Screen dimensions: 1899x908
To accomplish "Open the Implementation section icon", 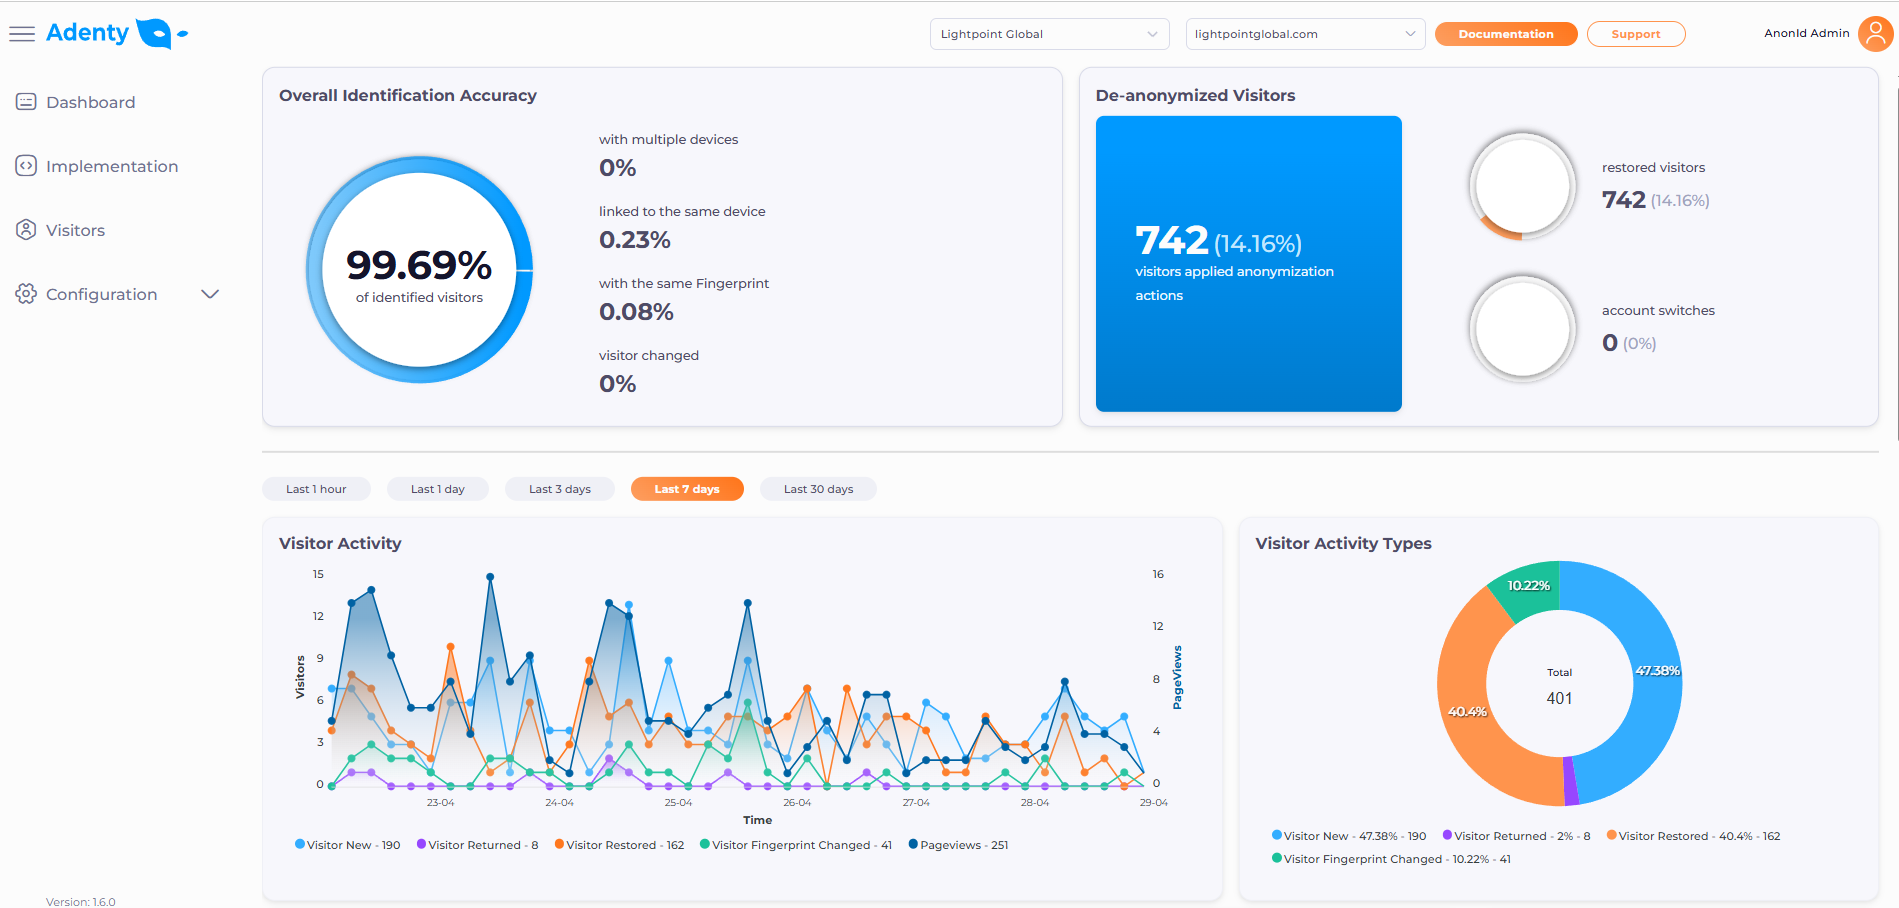I will (25, 165).
